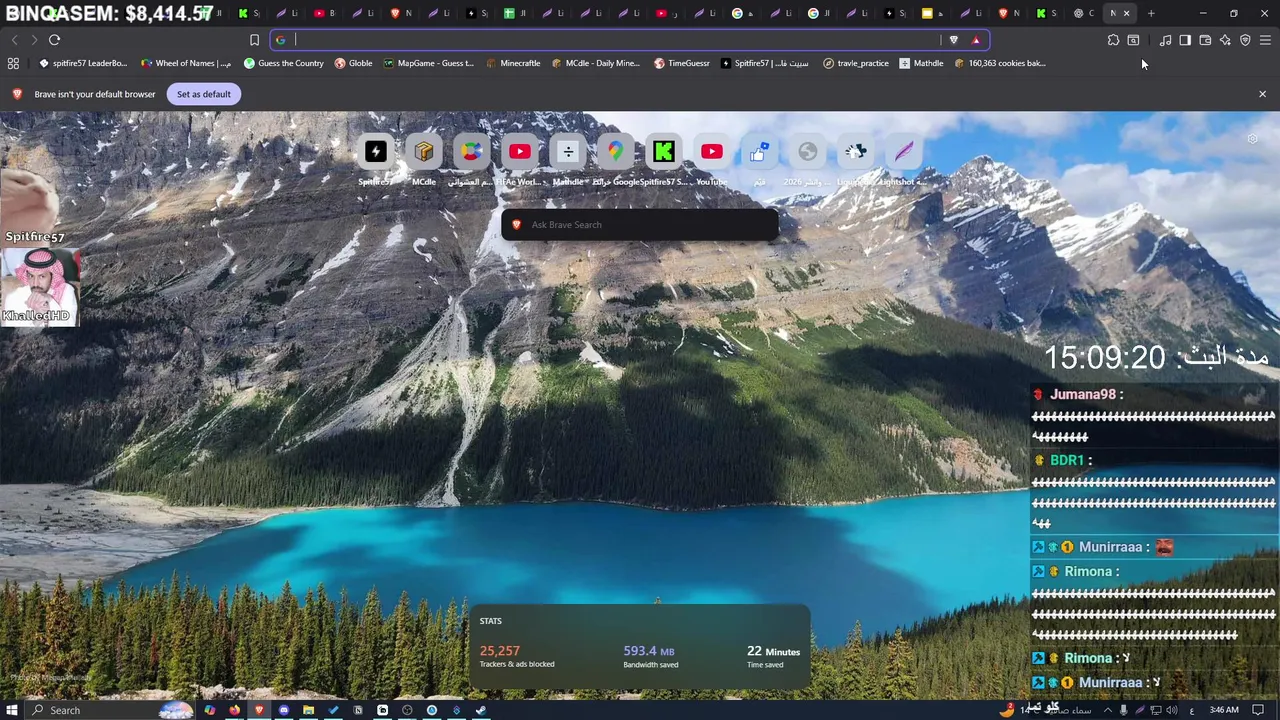1280x720 pixels.
Task: Reload the page with the refresh icon
Action: [54, 40]
